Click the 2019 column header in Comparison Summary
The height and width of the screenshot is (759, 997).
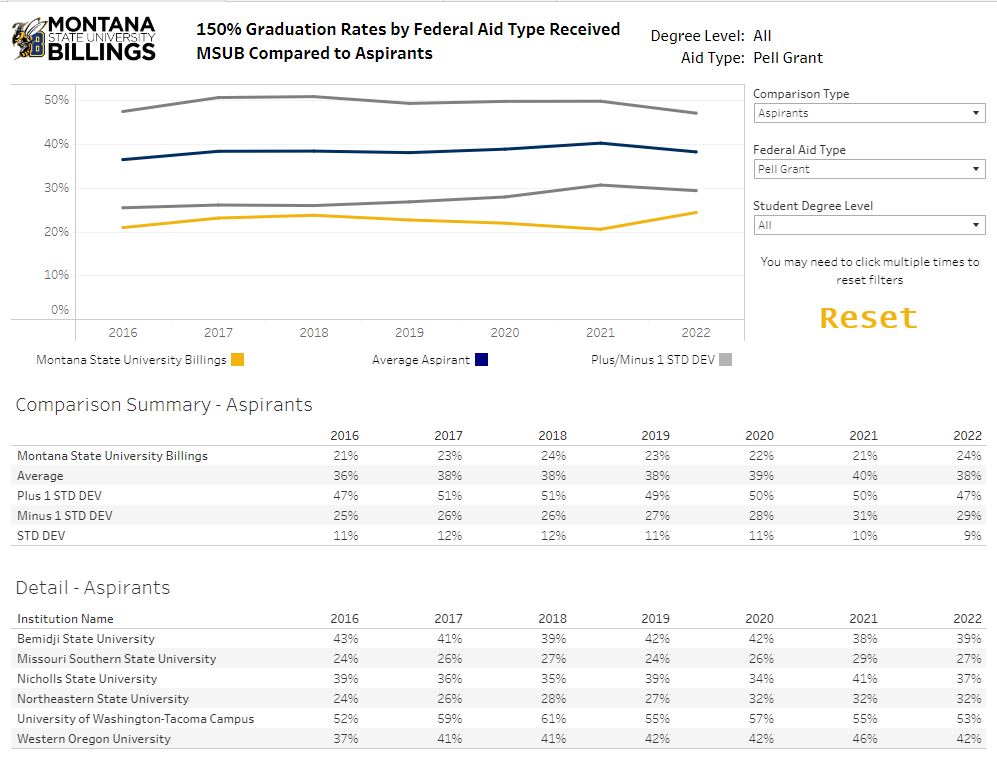pyautogui.click(x=655, y=436)
